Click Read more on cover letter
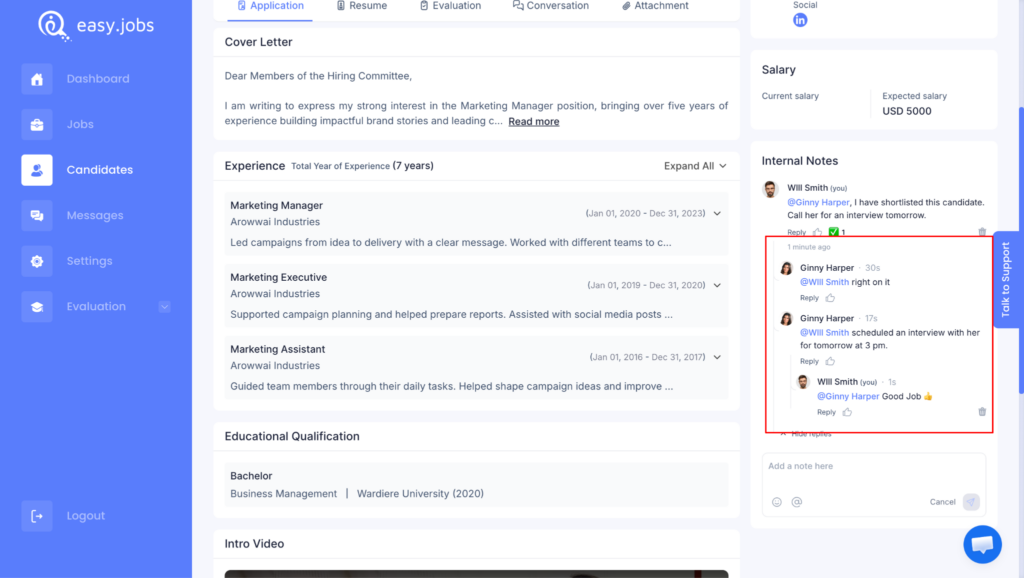Viewport: 1024px width, 578px height. [534, 121]
